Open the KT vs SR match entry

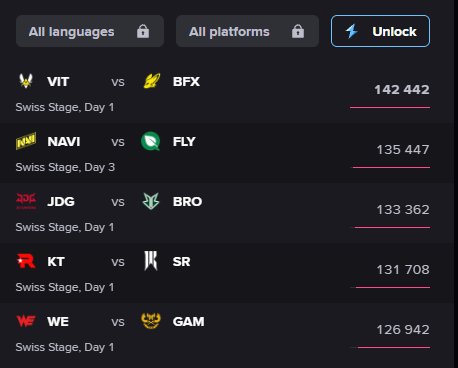pos(227,273)
